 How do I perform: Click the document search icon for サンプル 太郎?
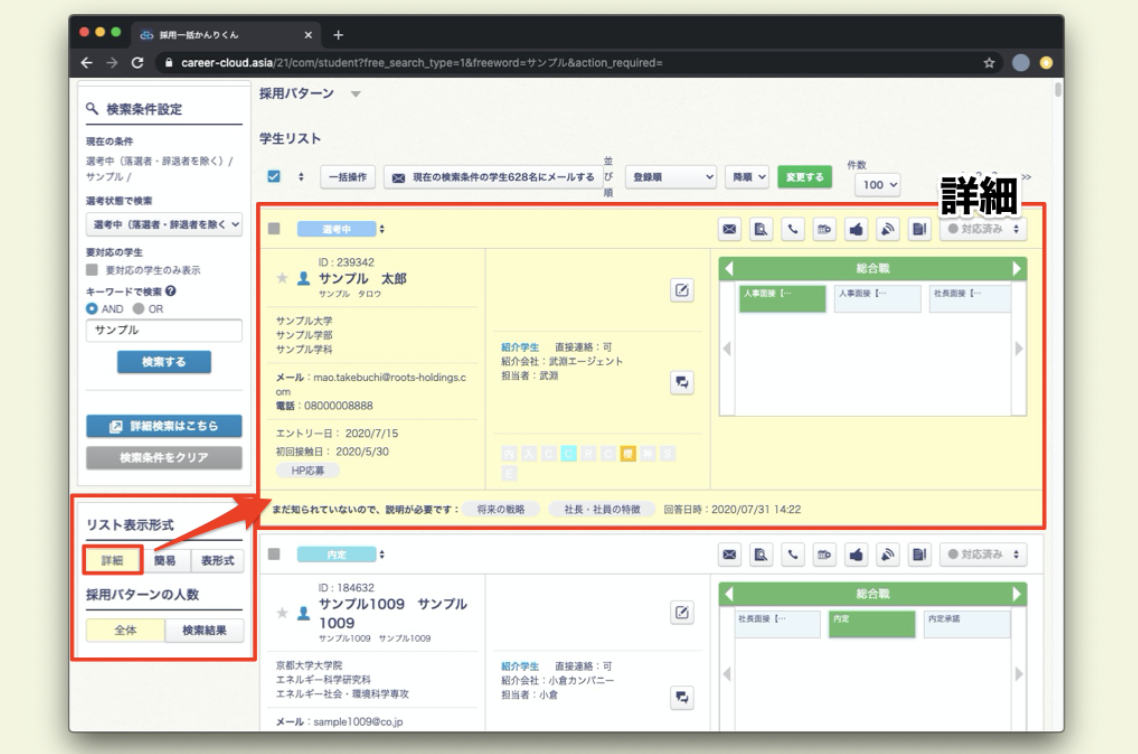(762, 229)
